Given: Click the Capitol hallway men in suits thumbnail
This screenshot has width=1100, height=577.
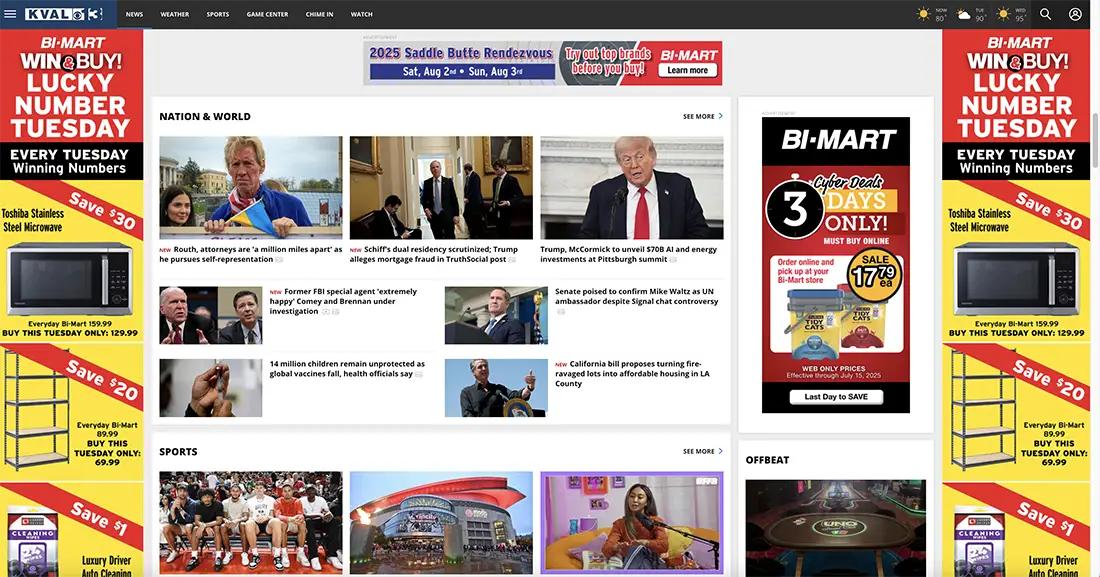Looking at the screenshot, I should pos(441,188).
